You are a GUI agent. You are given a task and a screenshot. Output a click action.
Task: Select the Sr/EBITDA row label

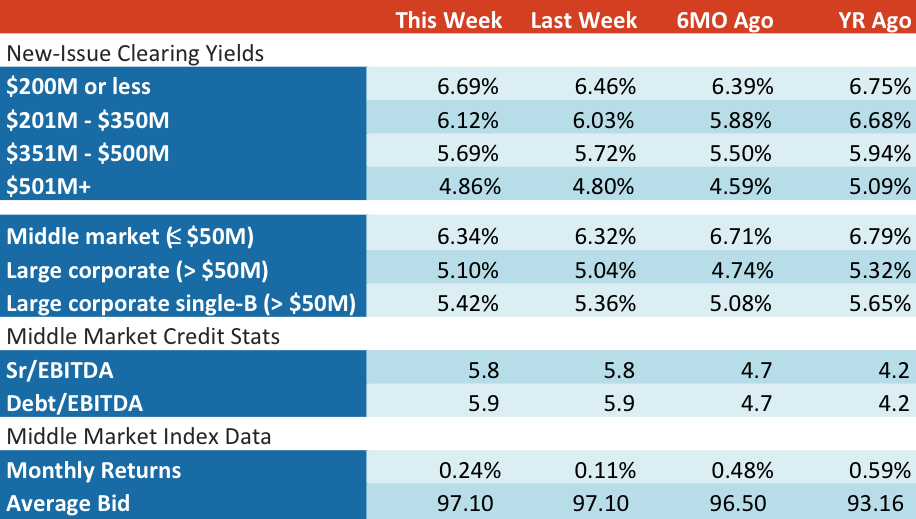coord(60,371)
